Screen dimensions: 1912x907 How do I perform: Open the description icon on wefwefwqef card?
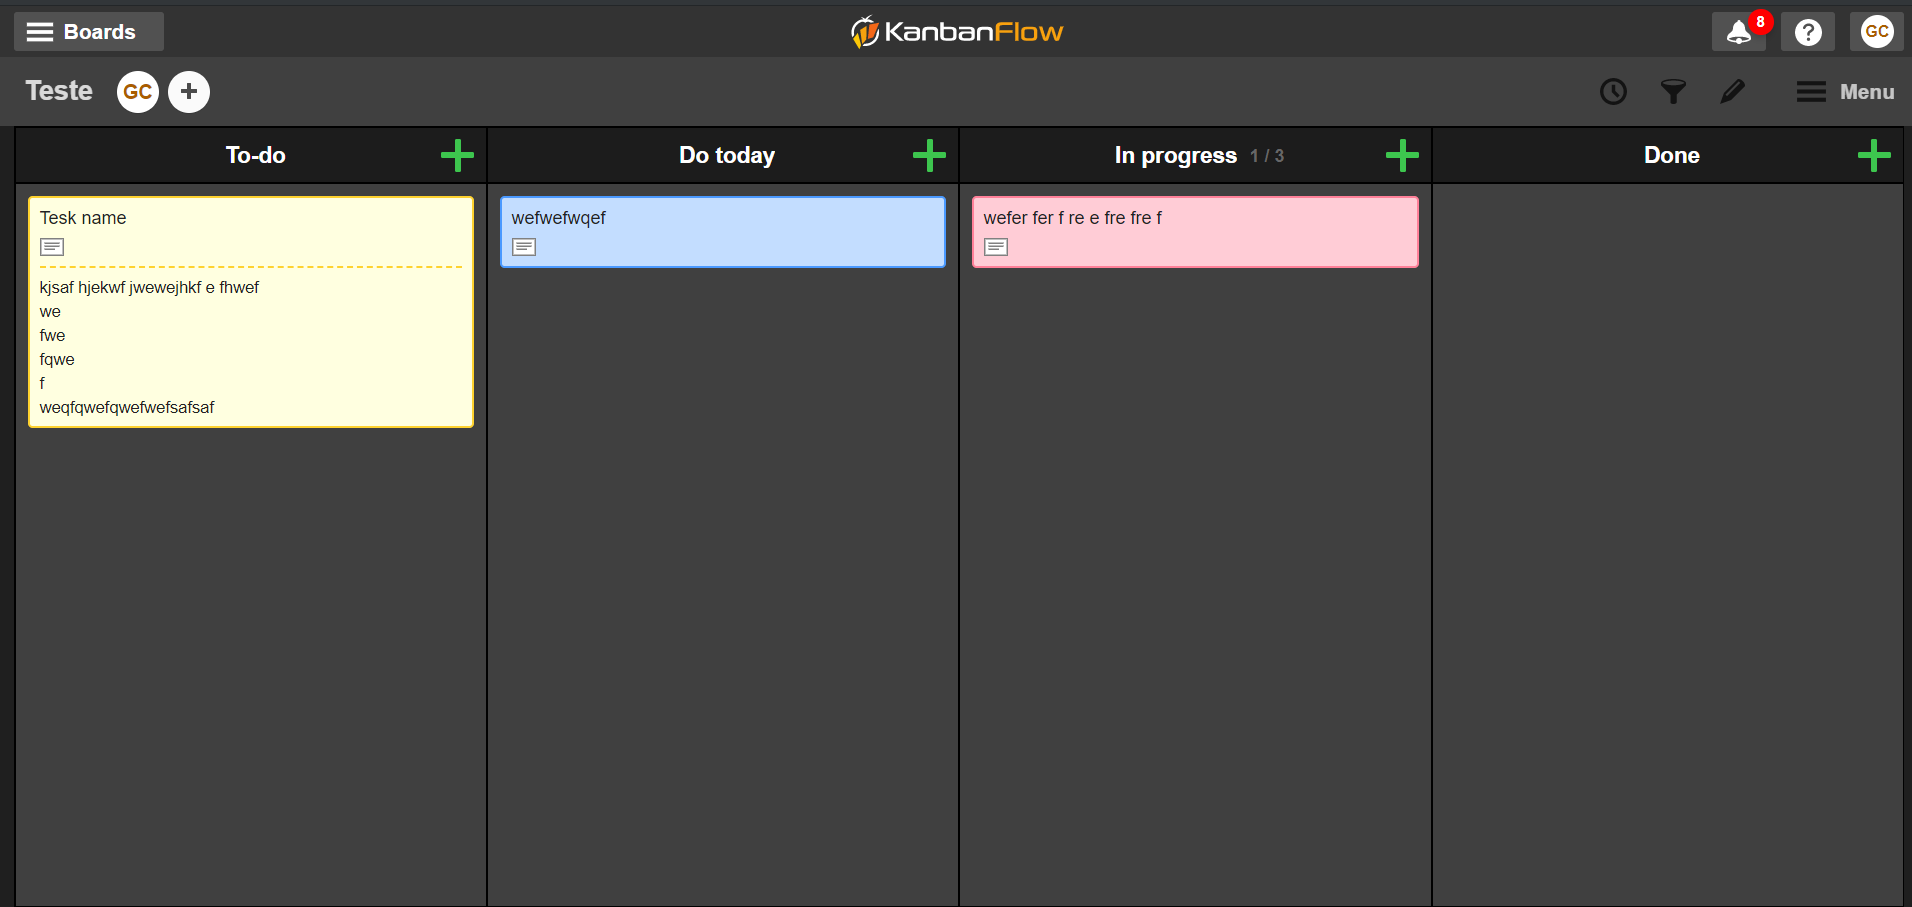pos(523,246)
